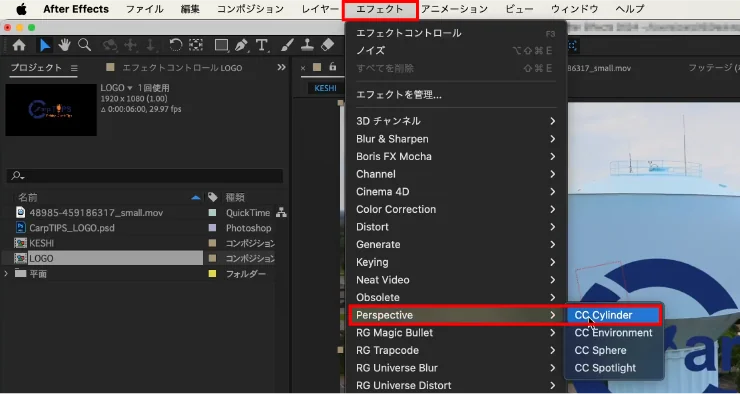
Task: Click the LOGO preview thumbnail
Action: pyautogui.click(x=51, y=110)
